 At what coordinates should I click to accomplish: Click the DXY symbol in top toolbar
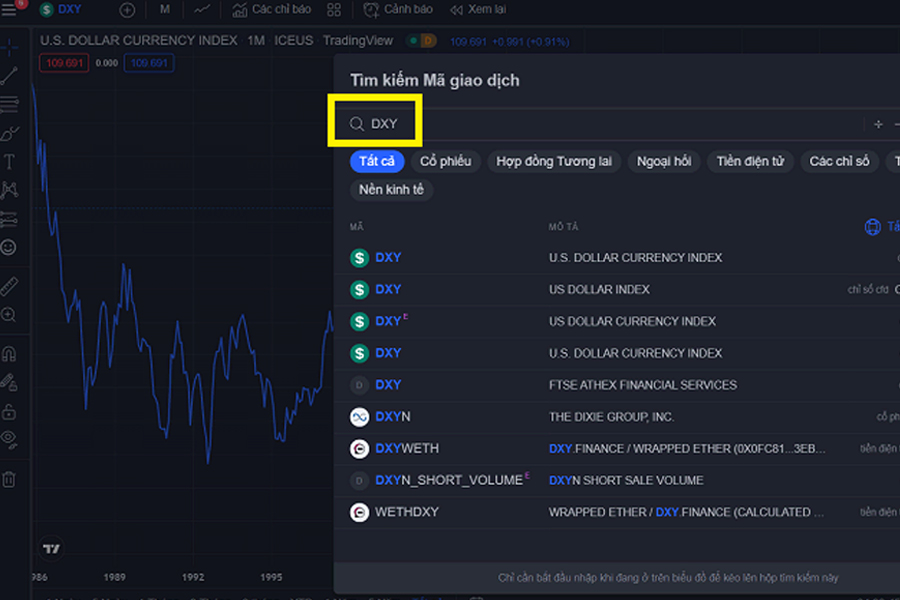point(61,9)
